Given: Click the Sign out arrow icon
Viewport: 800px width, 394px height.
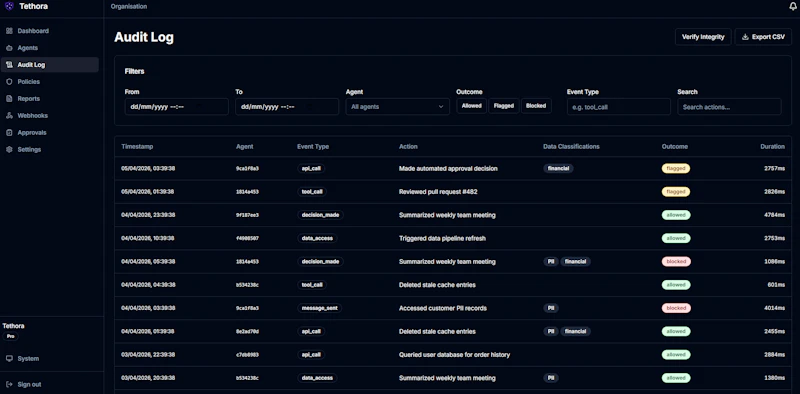Looking at the screenshot, I should click(9, 384).
